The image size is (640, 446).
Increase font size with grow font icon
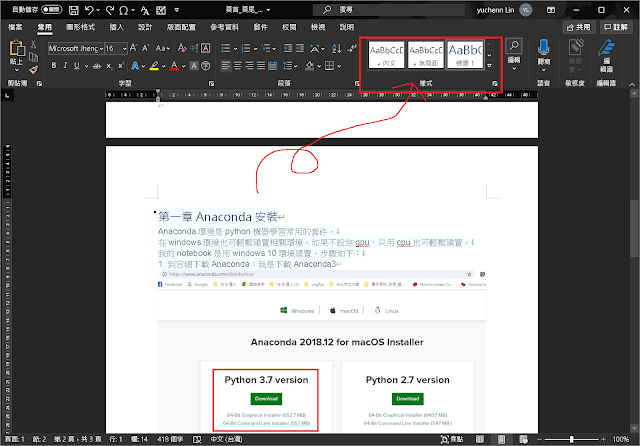pyautogui.click(x=133, y=48)
